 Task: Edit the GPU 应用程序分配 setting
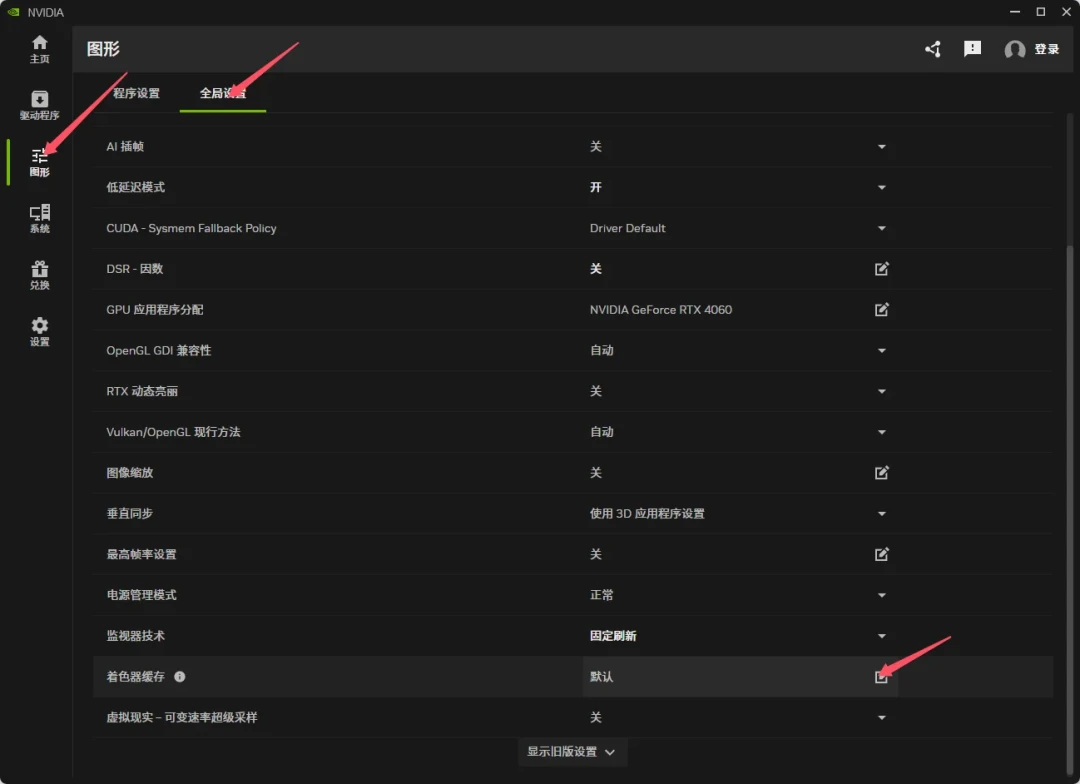882,309
